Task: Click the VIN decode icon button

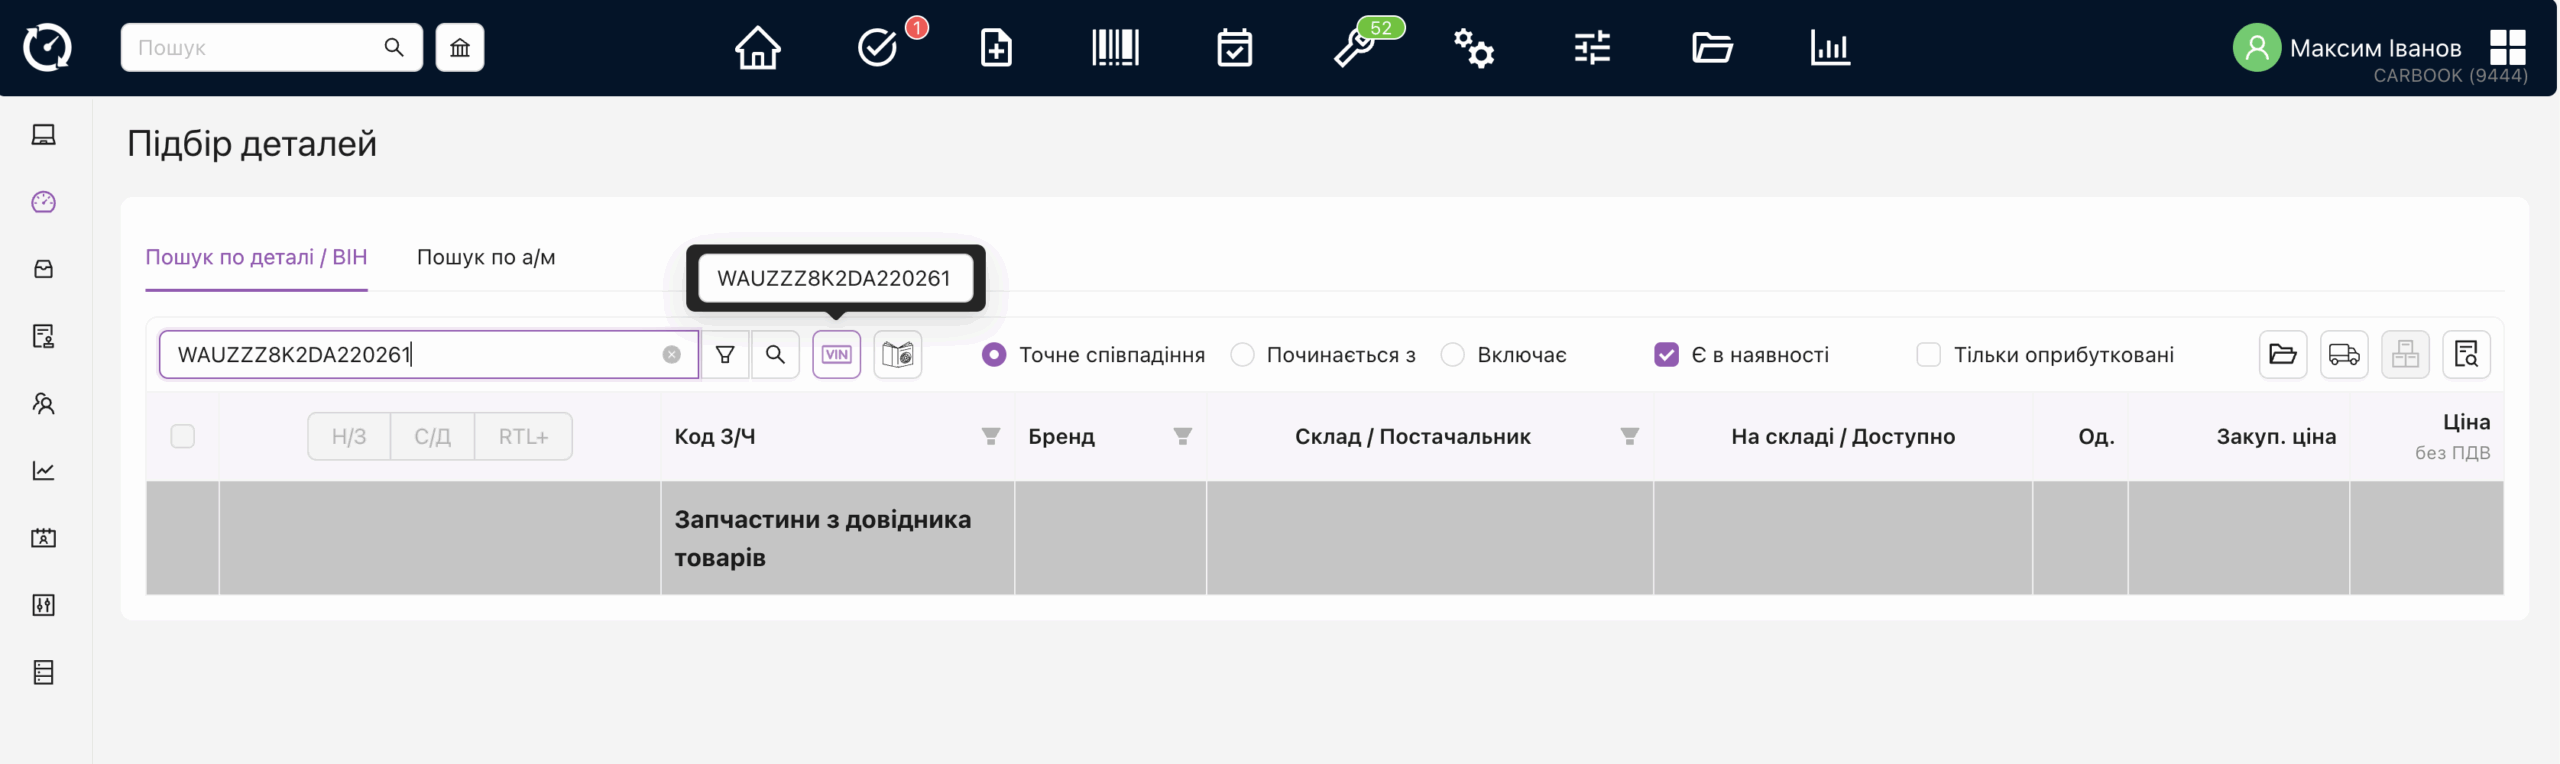Action: coord(836,355)
